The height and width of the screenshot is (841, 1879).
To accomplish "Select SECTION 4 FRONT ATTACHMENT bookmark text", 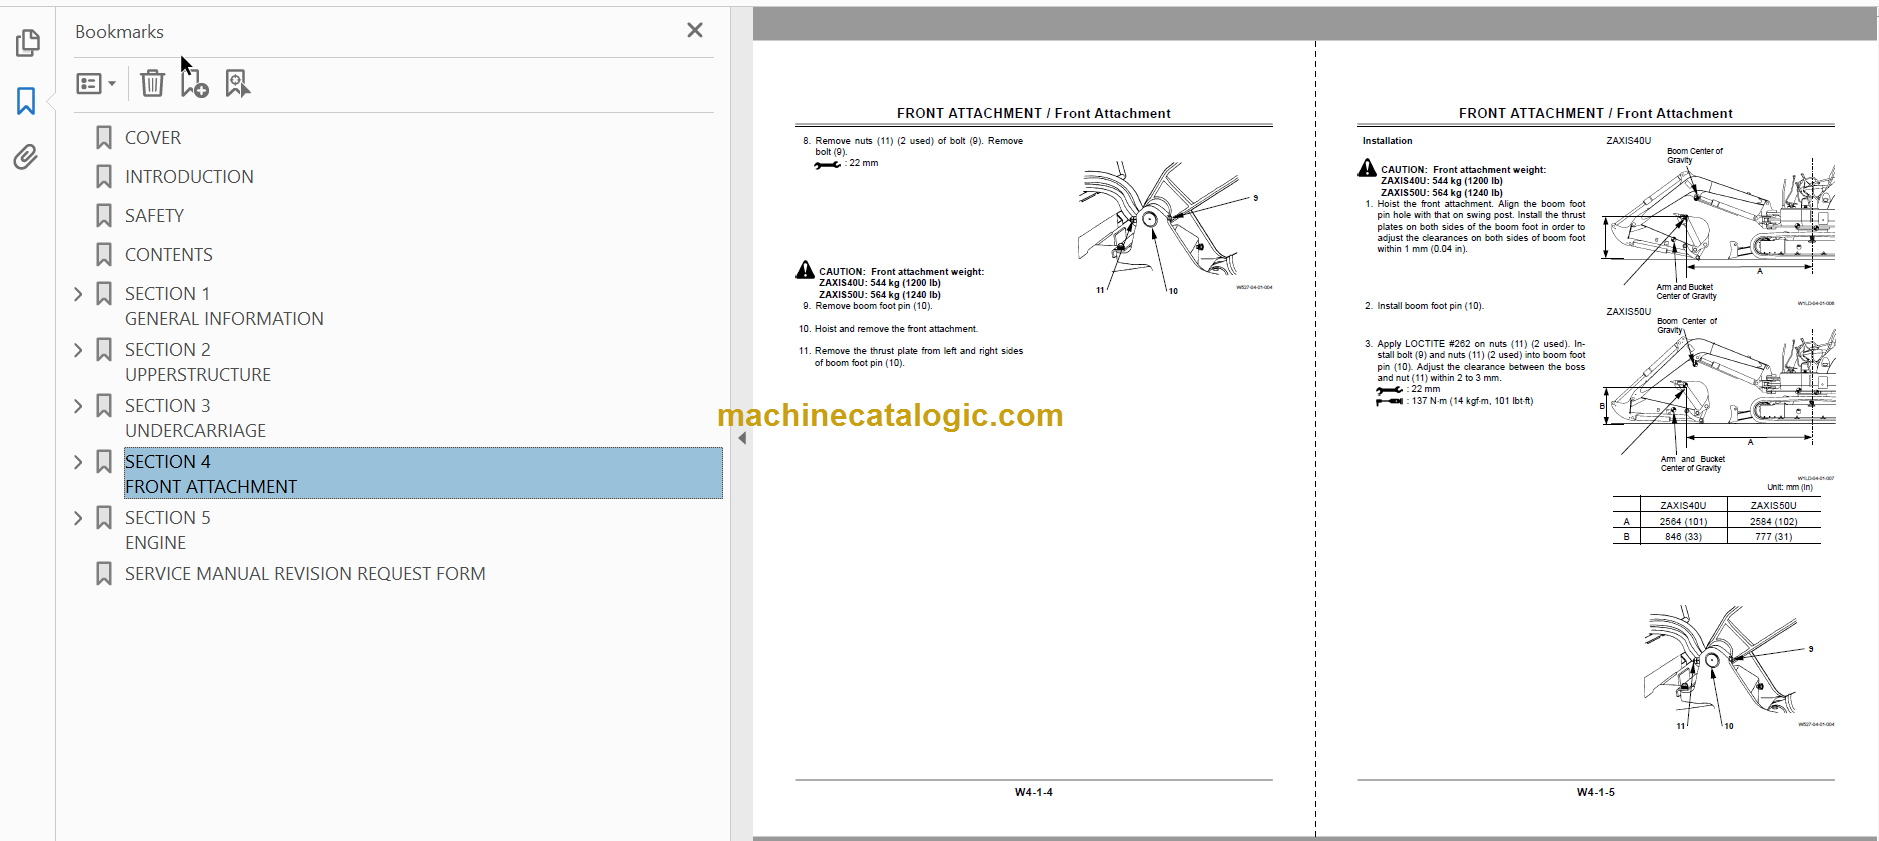I will coord(423,474).
